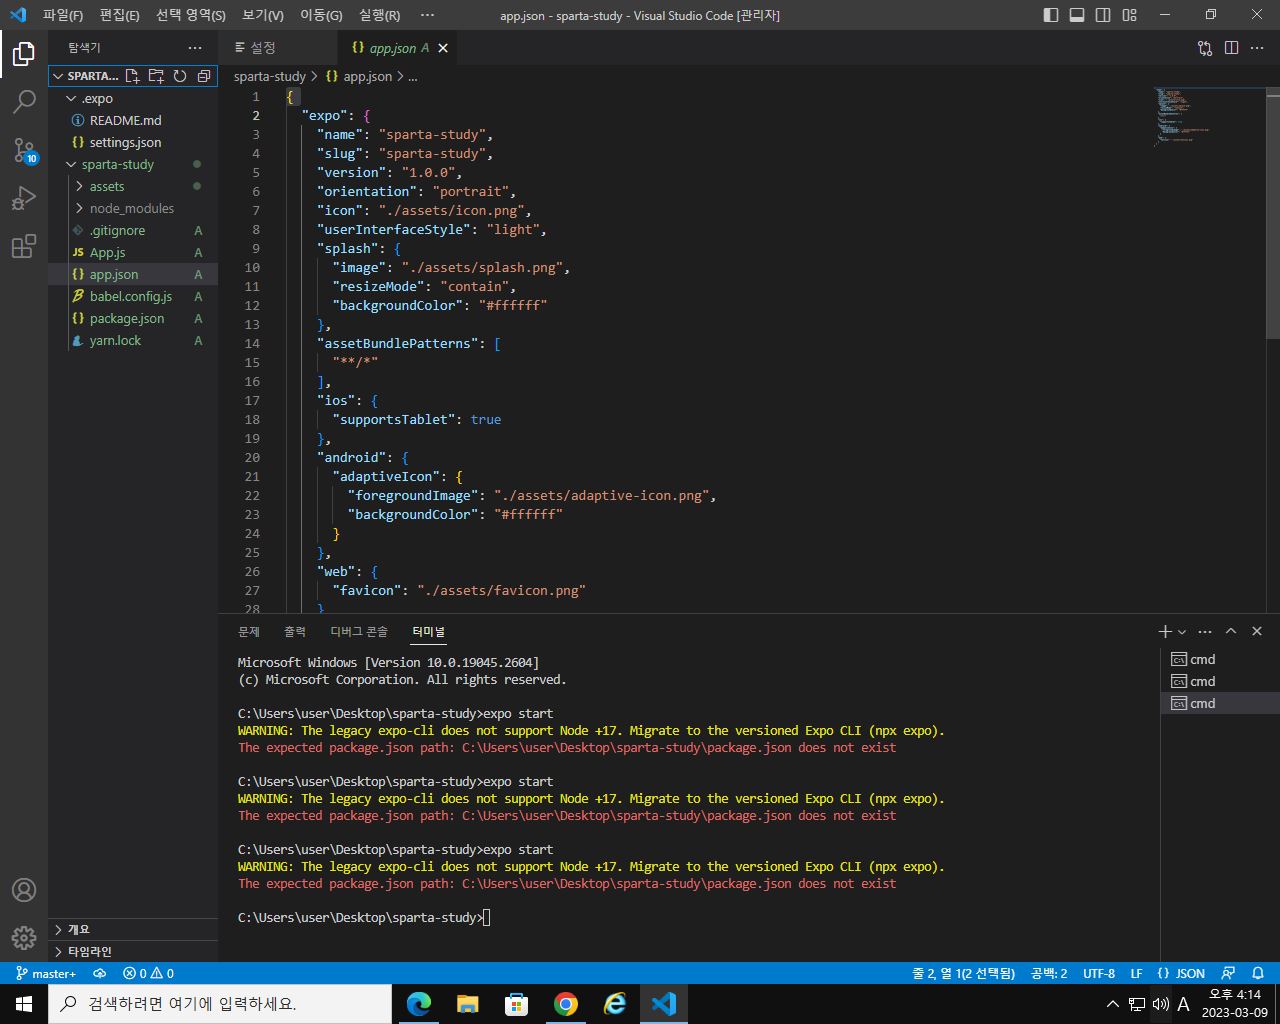
Task: Open the 보기(V) menu
Action: click(263, 15)
